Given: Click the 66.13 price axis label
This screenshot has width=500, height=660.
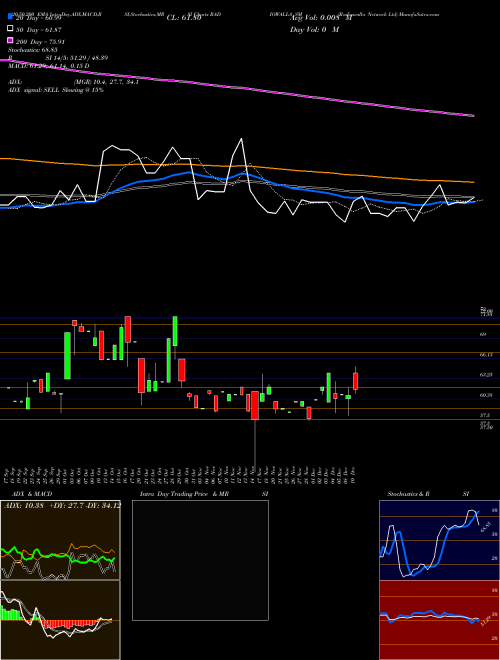Looking at the screenshot, I should point(486,355).
